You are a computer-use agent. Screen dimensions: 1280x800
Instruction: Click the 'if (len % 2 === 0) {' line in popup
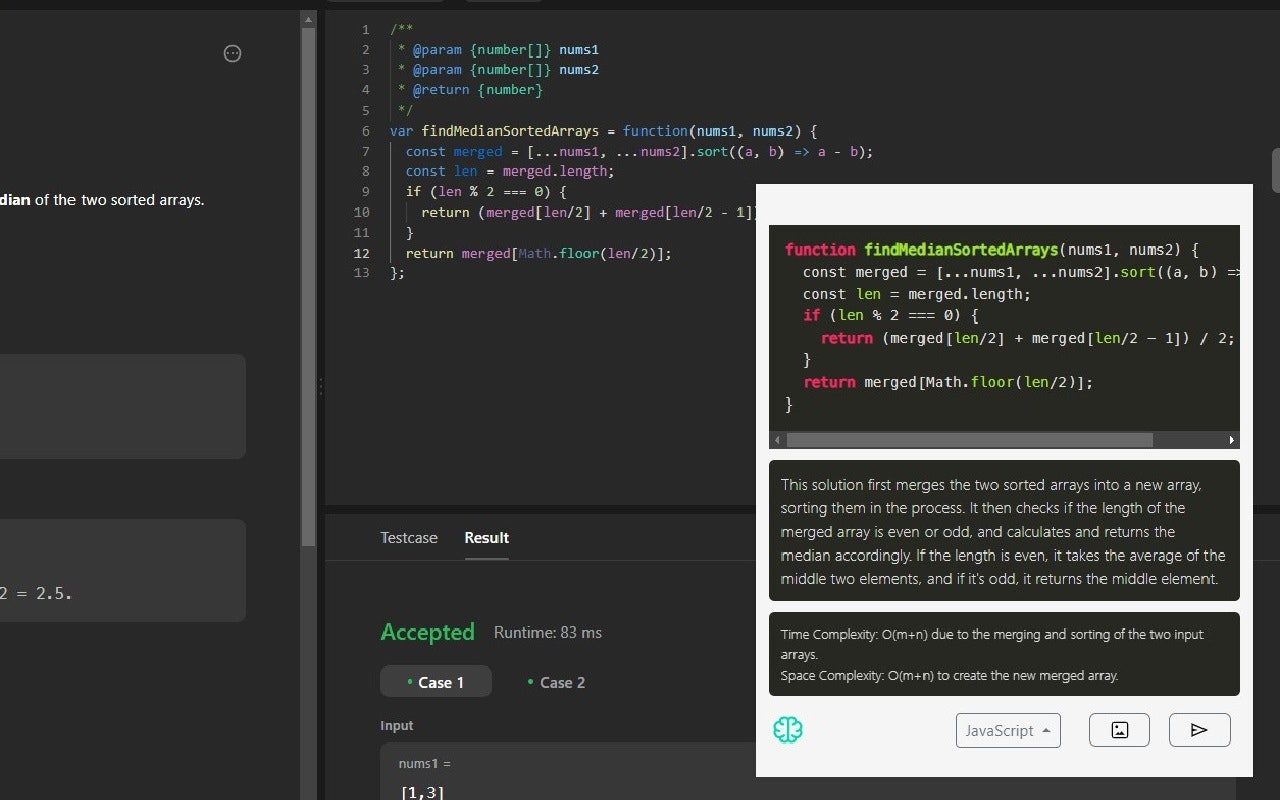(x=890, y=316)
